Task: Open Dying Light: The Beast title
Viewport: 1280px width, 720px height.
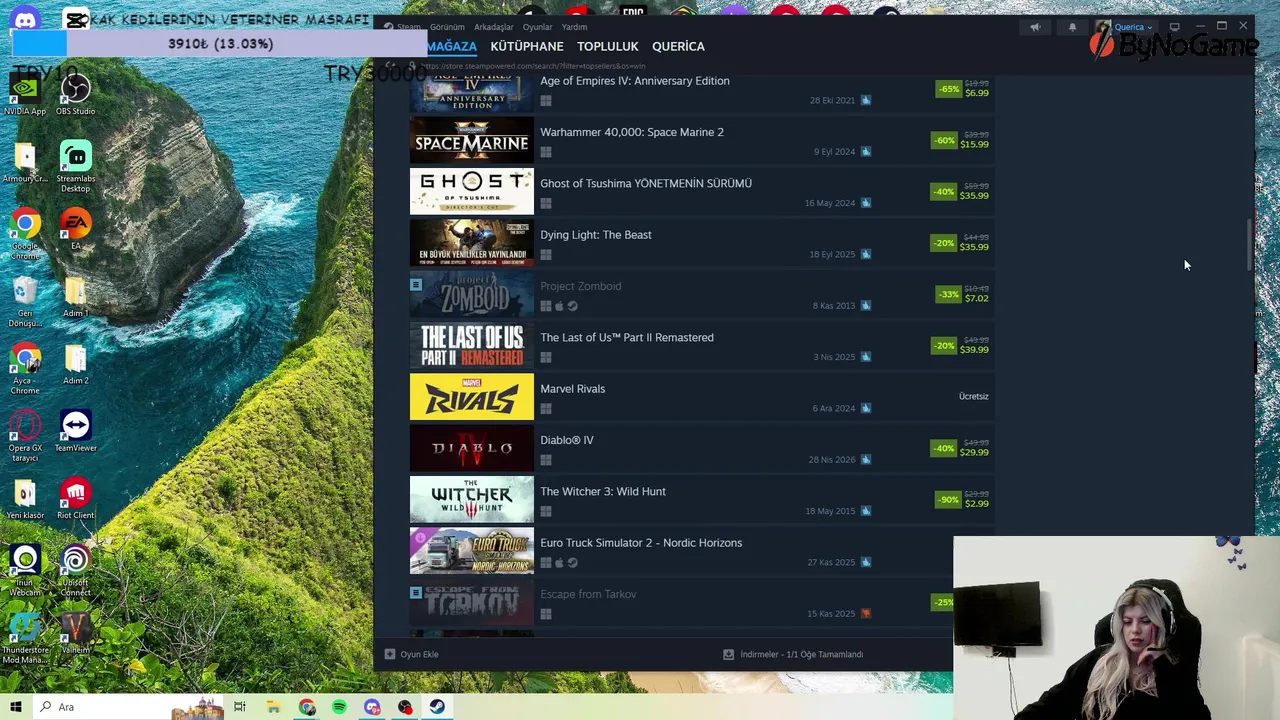Action: tap(595, 235)
